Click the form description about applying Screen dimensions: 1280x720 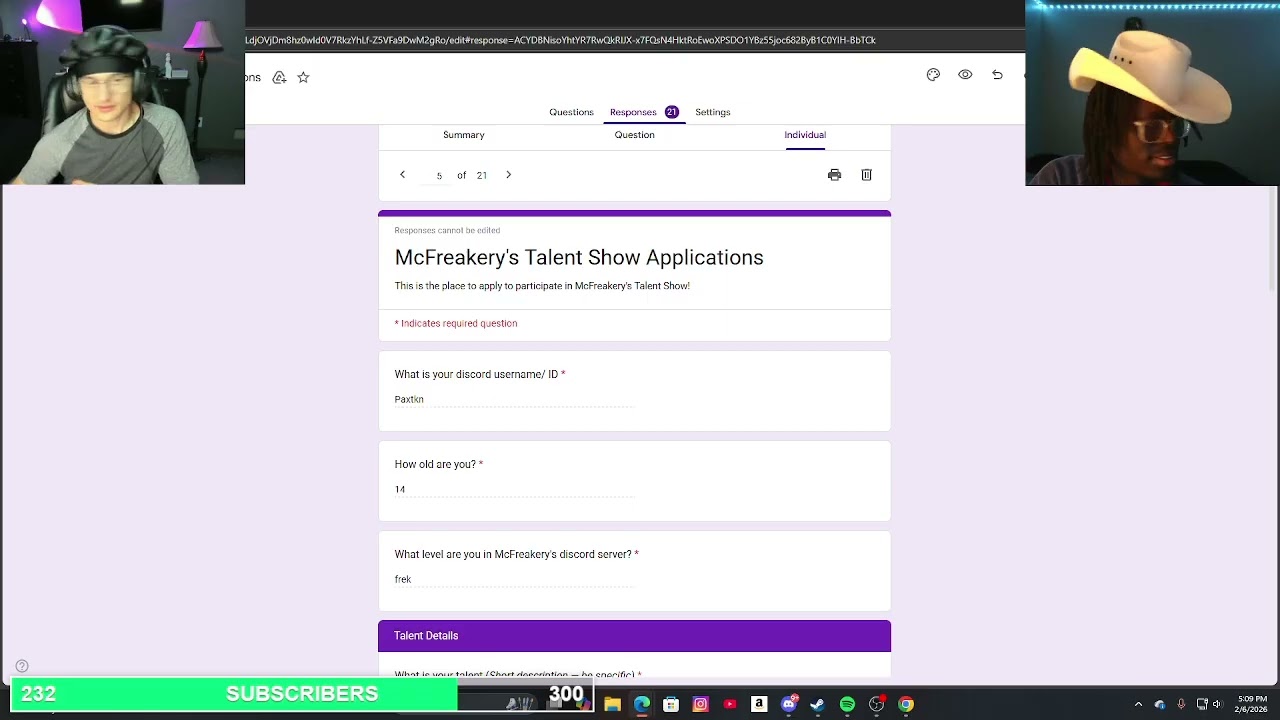[542, 286]
